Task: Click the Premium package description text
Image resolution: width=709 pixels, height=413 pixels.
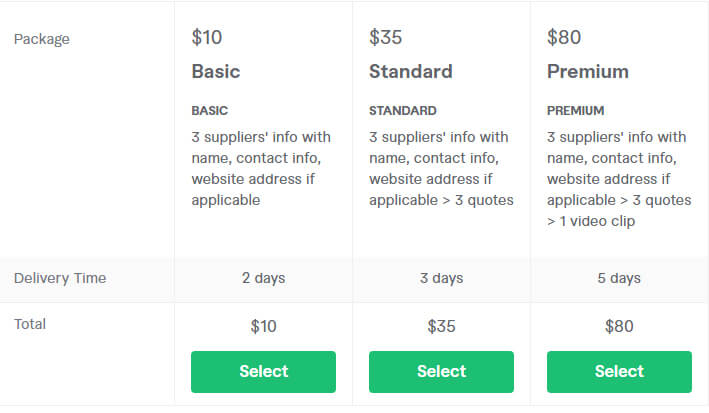Action: click(x=618, y=178)
